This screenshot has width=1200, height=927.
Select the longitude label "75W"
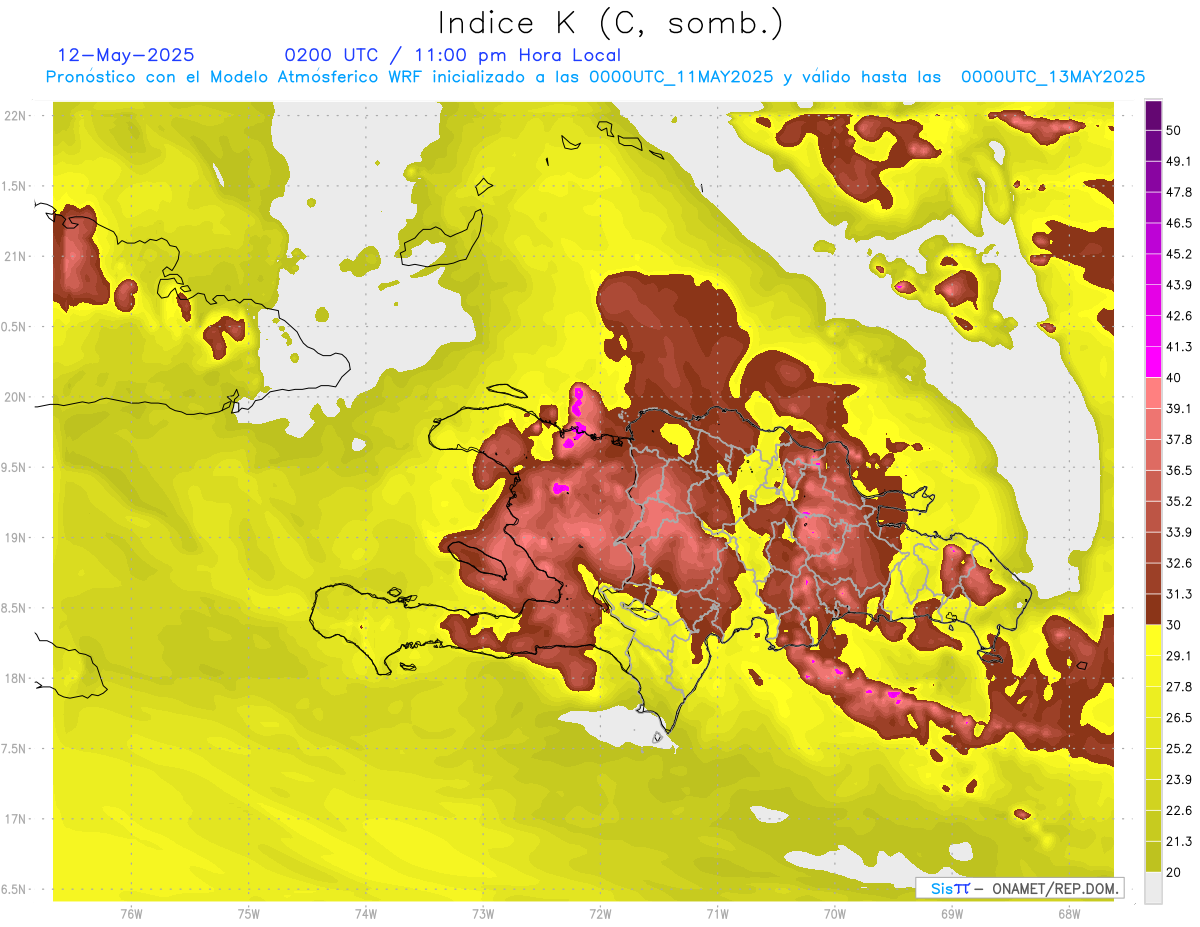pyautogui.click(x=249, y=914)
